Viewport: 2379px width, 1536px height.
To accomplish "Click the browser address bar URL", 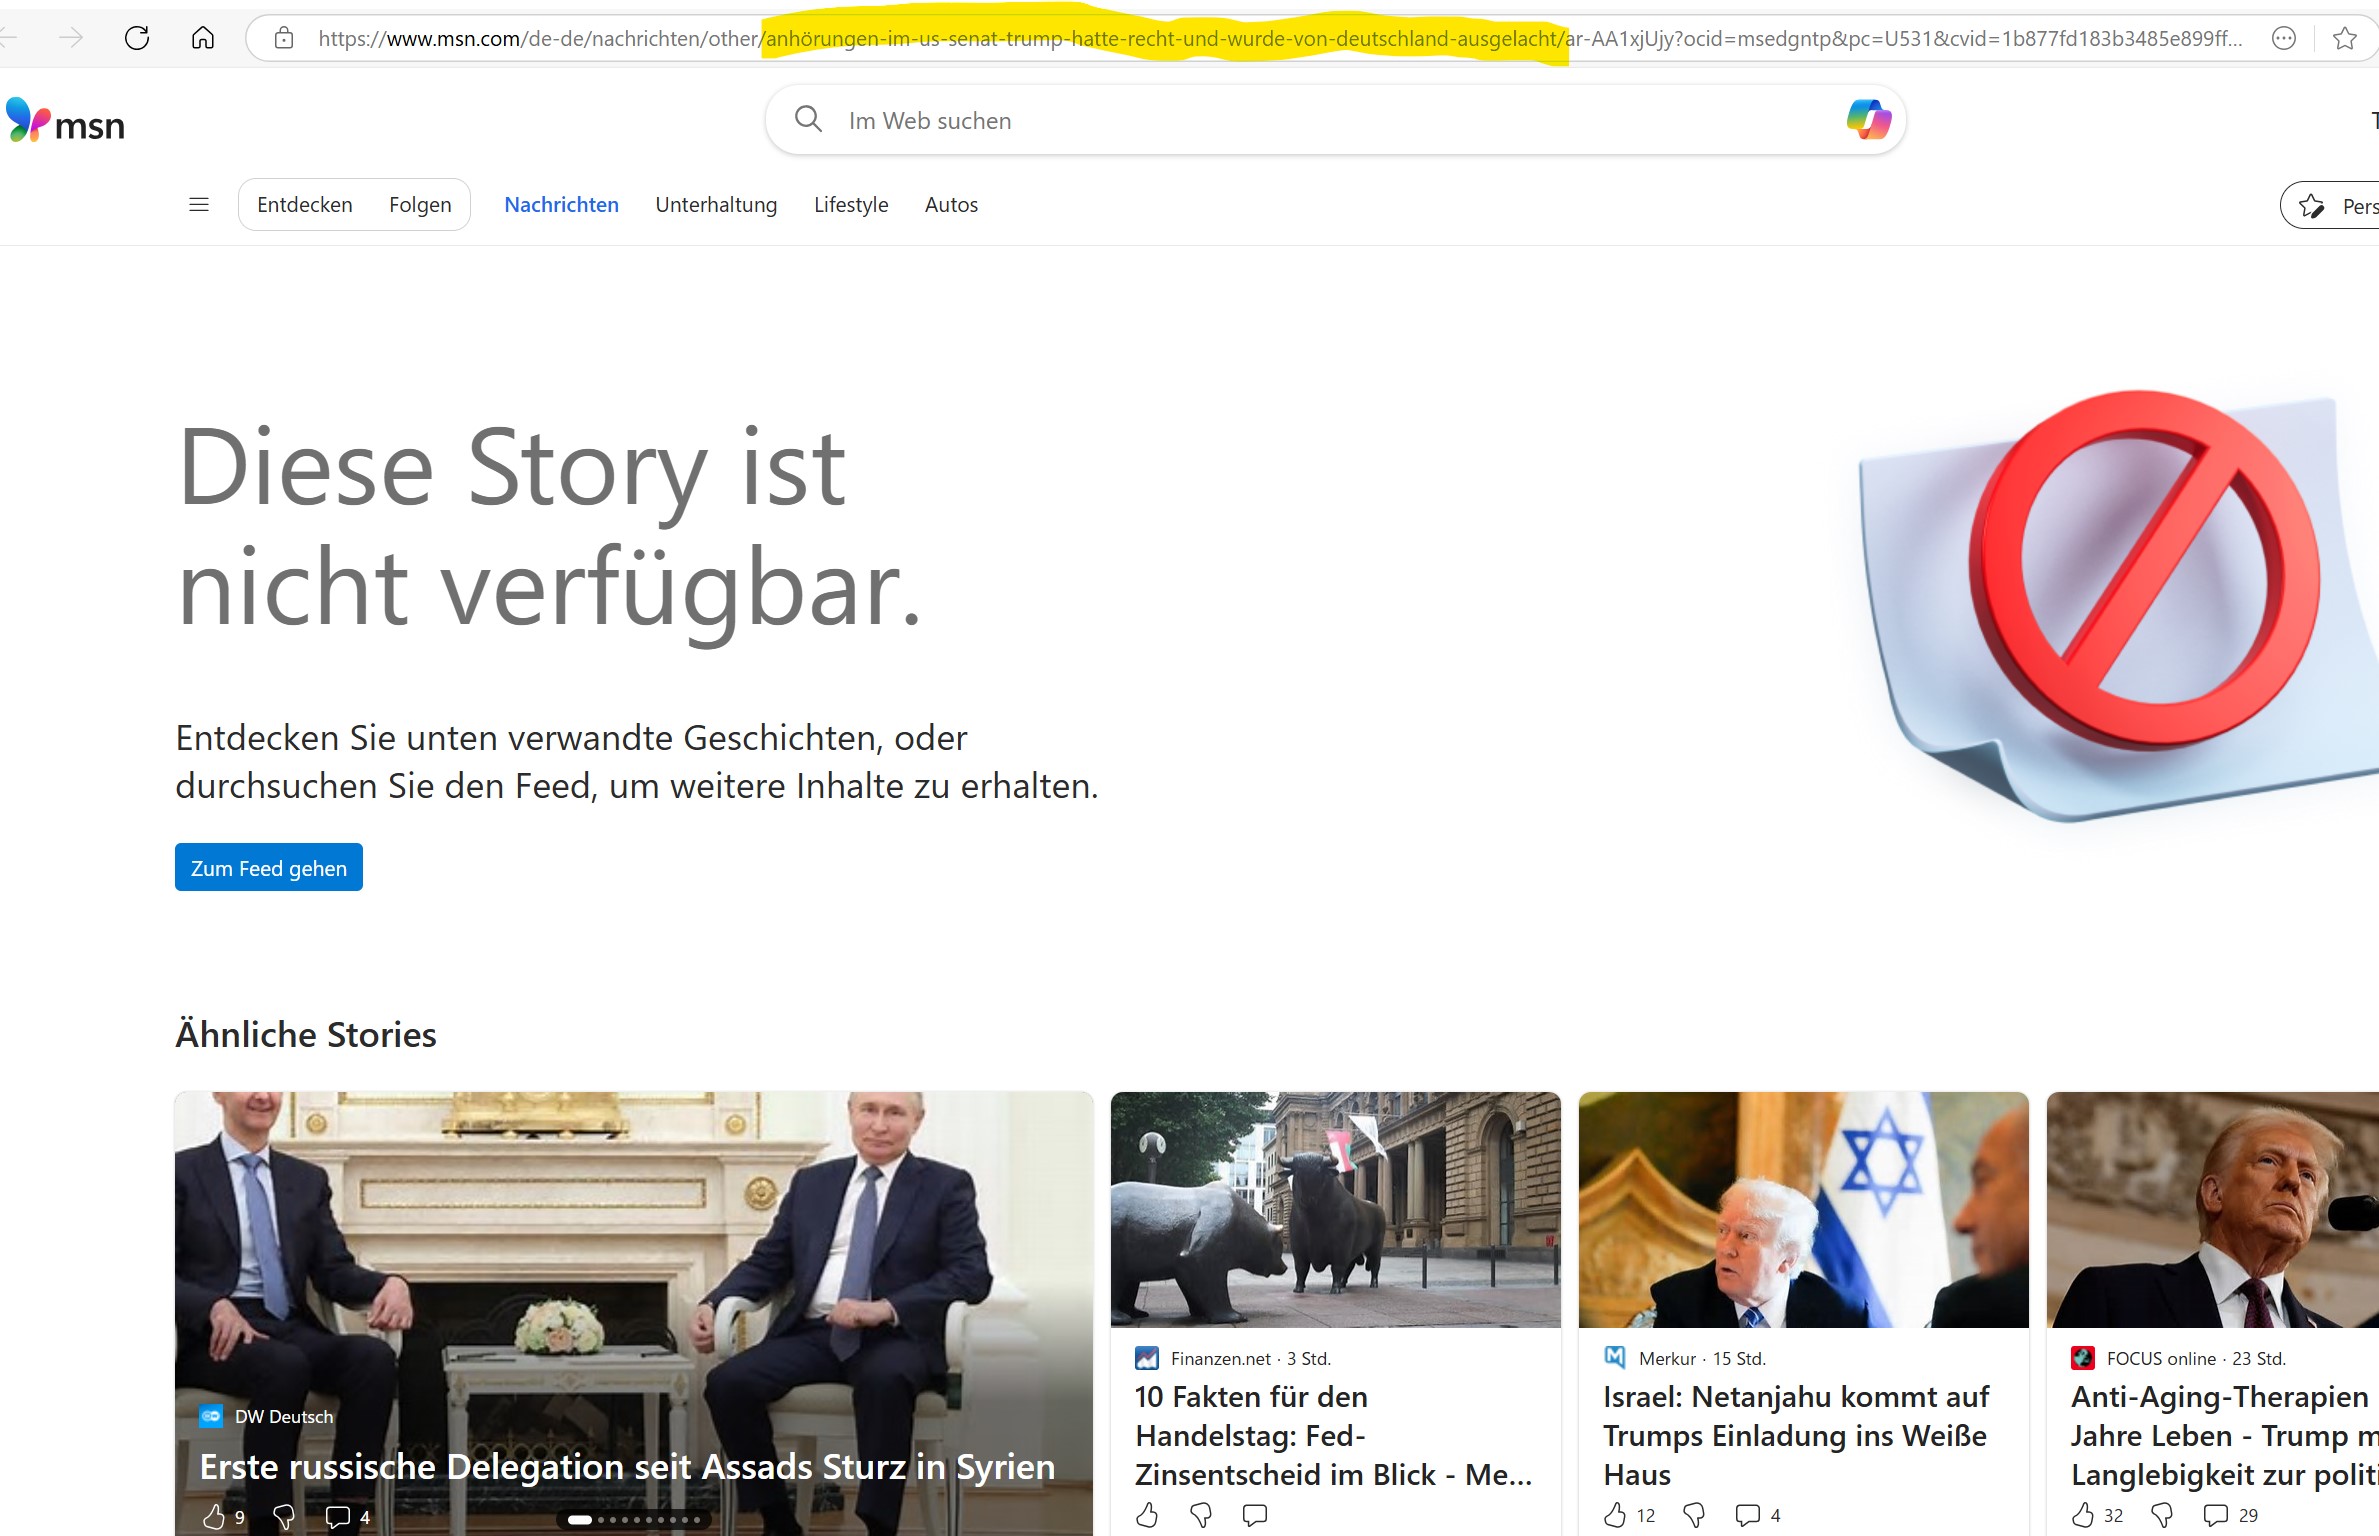I will 1280,38.
